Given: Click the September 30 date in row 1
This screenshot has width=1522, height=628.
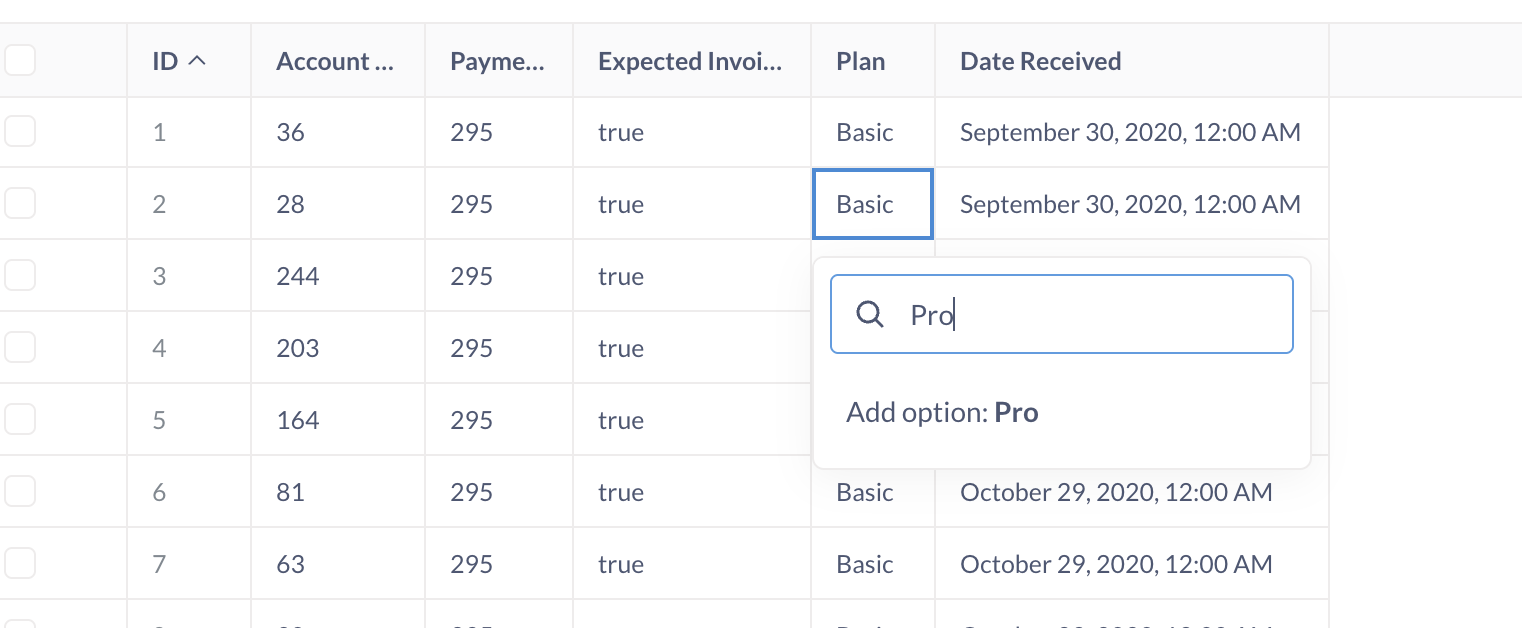Looking at the screenshot, I should (1130, 131).
